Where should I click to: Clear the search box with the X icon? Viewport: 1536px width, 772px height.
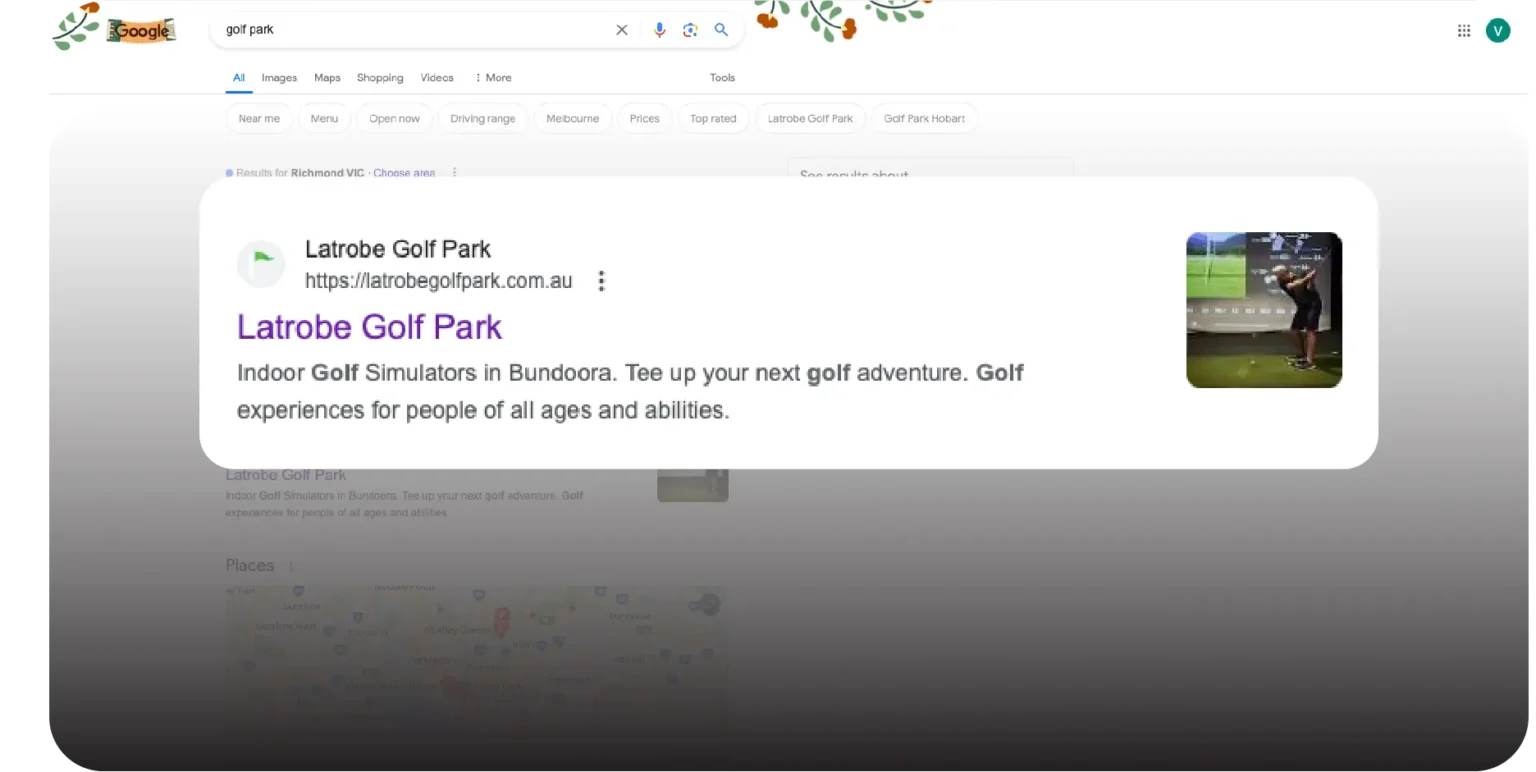[622, 30]
